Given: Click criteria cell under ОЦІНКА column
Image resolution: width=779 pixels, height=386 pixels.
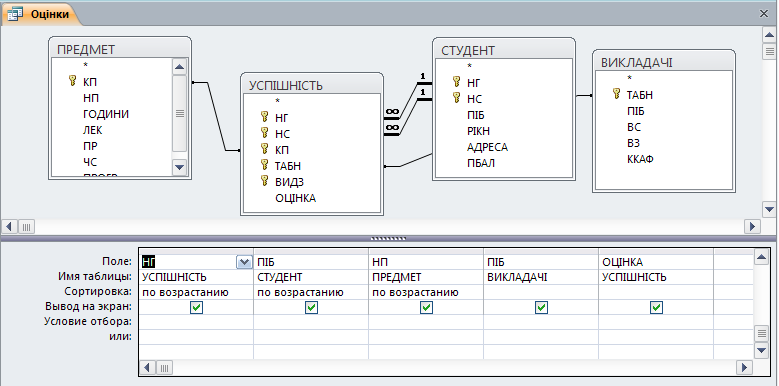Looking at the screenshot, I should click(x=656, y=322).
